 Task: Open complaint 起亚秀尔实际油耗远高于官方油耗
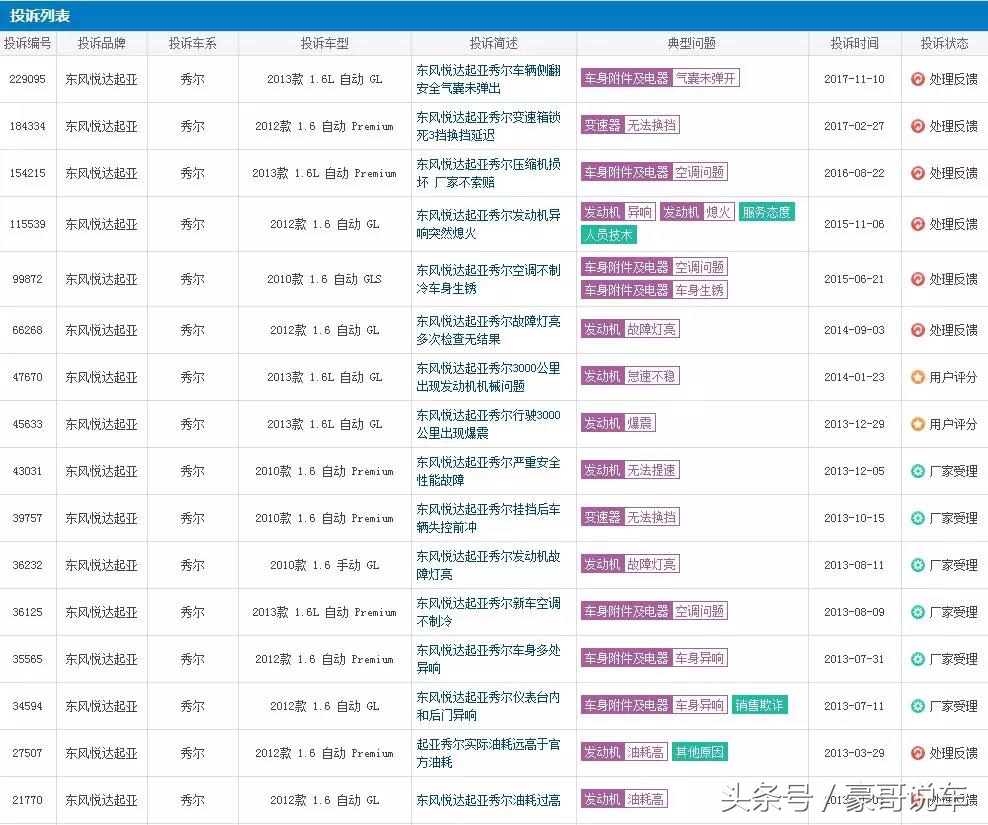click(x=488, y=753)
